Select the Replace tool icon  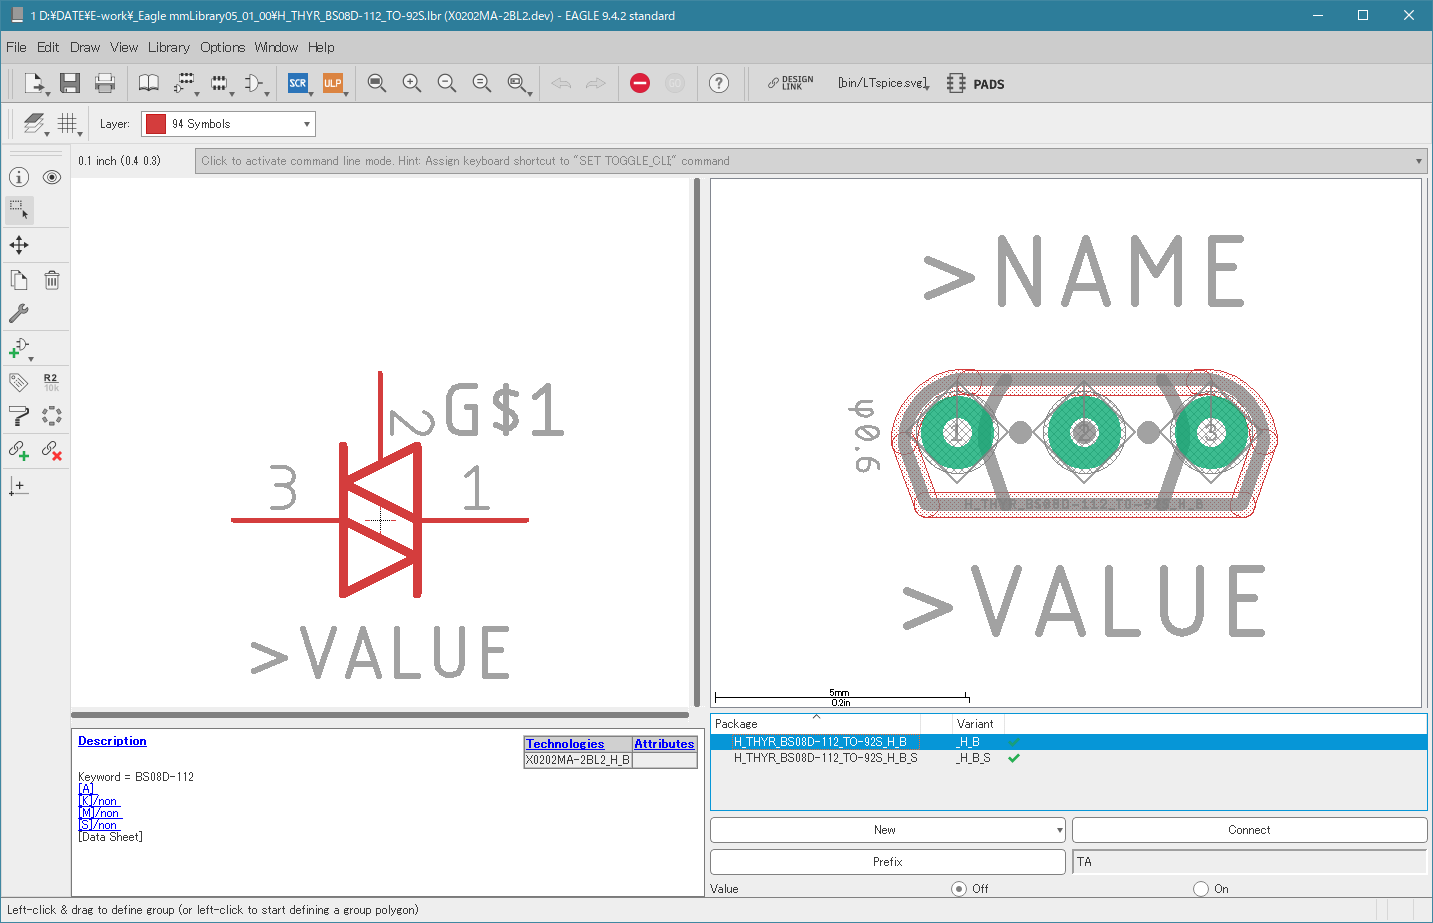point(52,415)
